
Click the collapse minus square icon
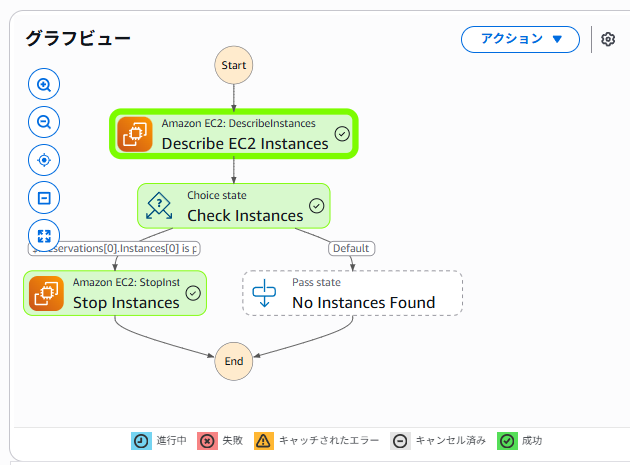pyautogui.click(x=44, y=198)
